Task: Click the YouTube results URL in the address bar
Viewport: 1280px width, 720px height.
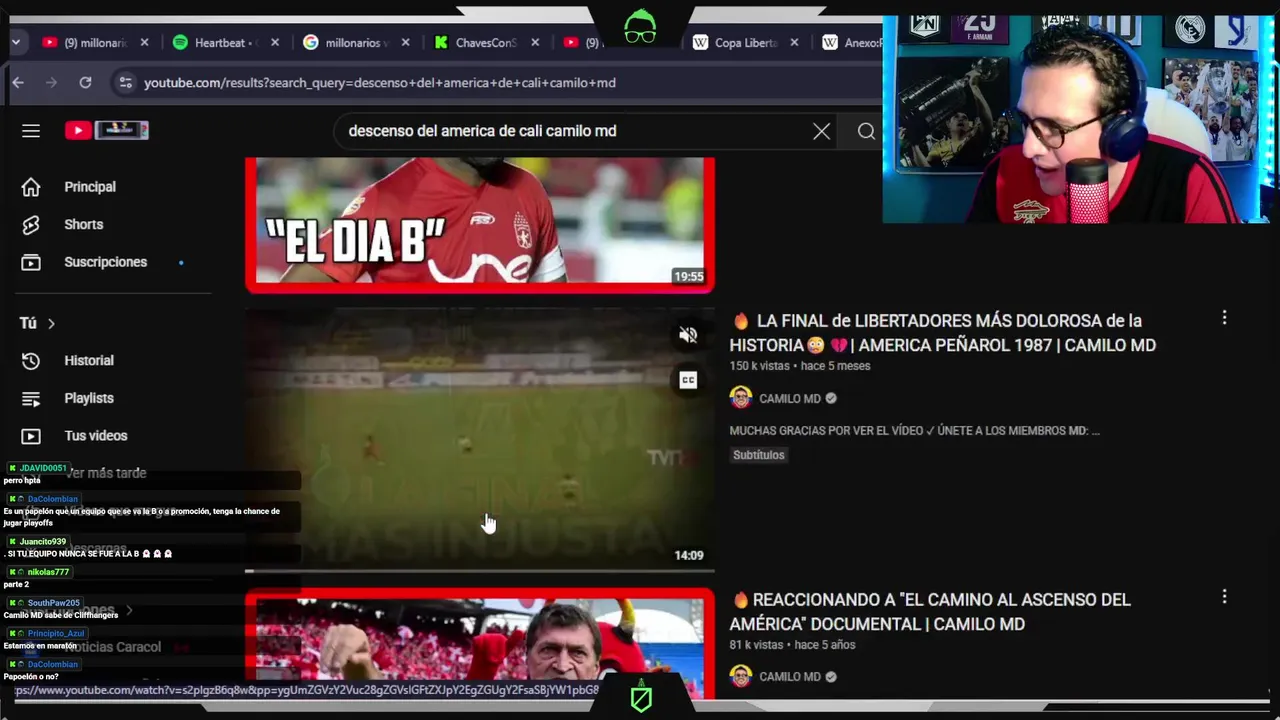Action: point(380,83)
